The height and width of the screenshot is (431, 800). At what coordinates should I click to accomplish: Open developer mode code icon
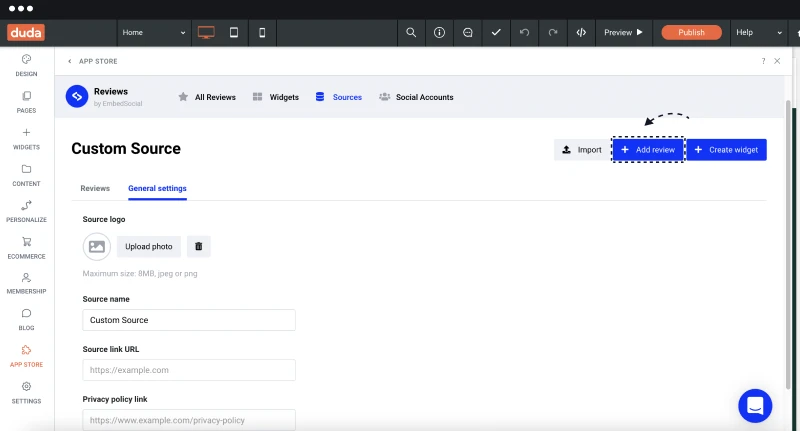tap(581, 33)
